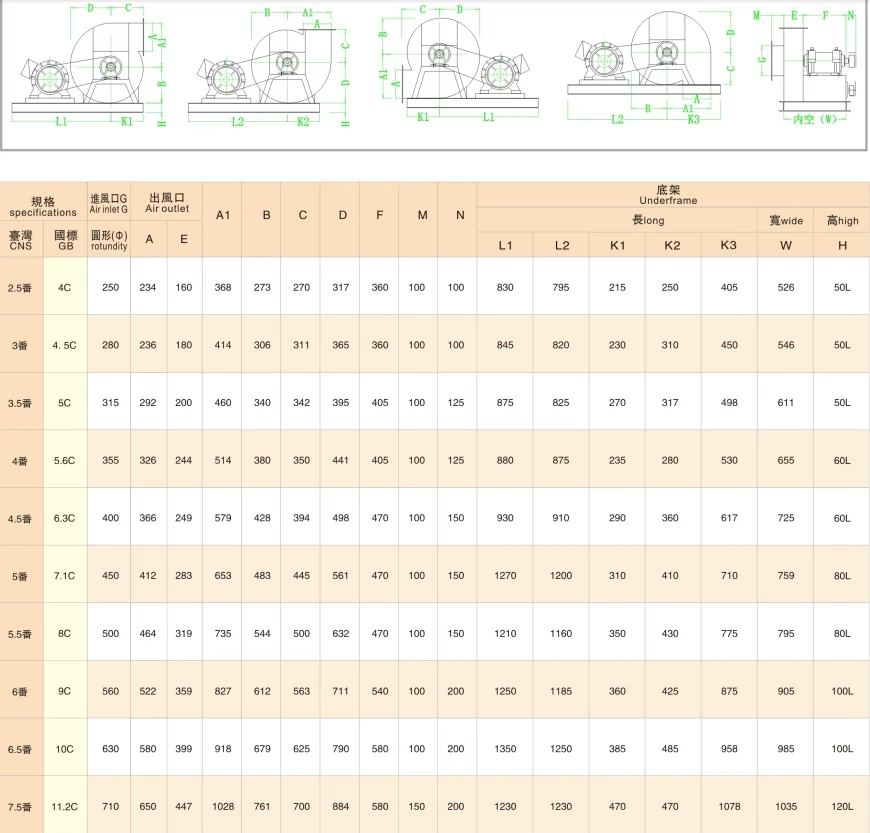Viewport: 870px width, 833px height.
Task: Click the value "1185" in the L2 column
Action: (561, 691)
